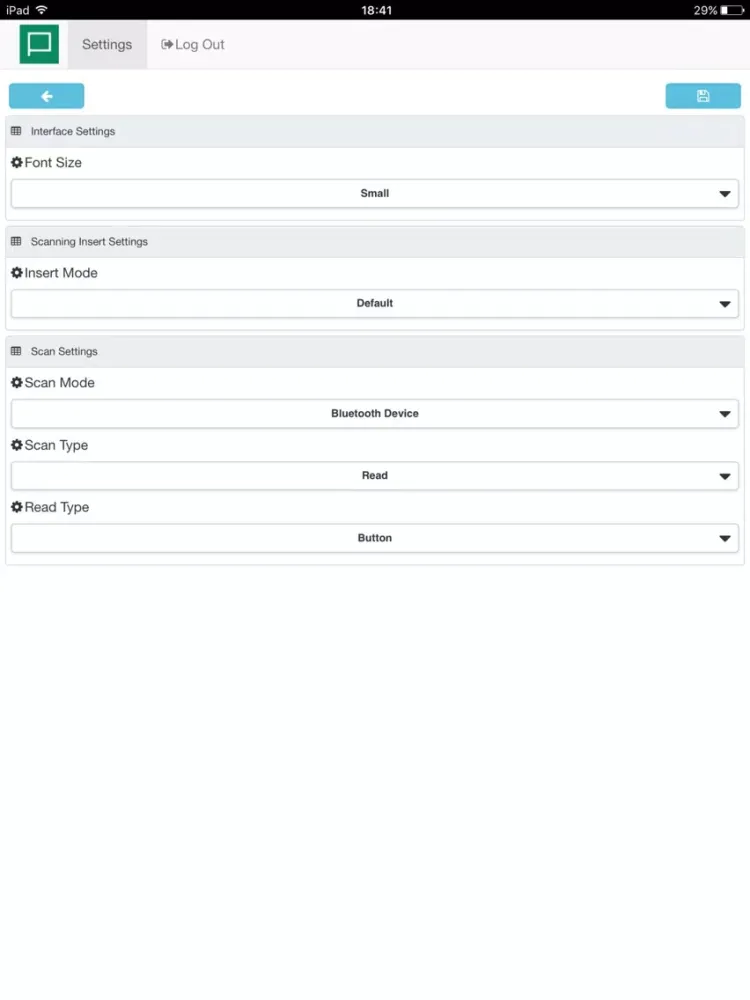750x1000 pixels.
Task: Click the table icon beside Interface Settings
Action: point(16,131)
